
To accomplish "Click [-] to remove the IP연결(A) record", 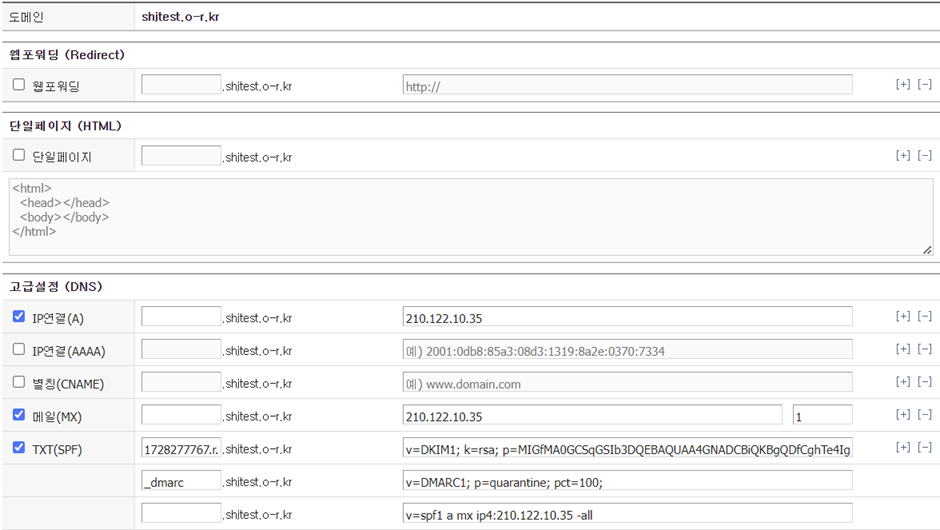I will click(925, 317).
